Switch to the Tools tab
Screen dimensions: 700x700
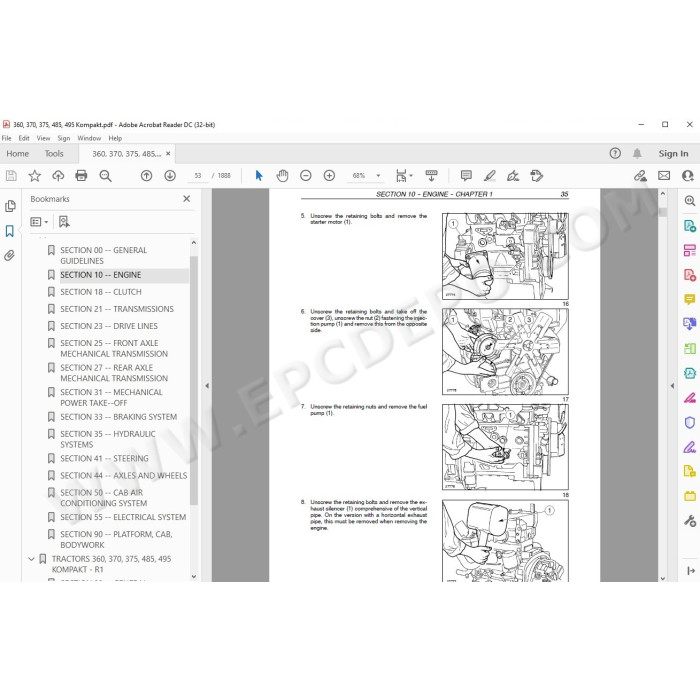(x=54, y=154)
